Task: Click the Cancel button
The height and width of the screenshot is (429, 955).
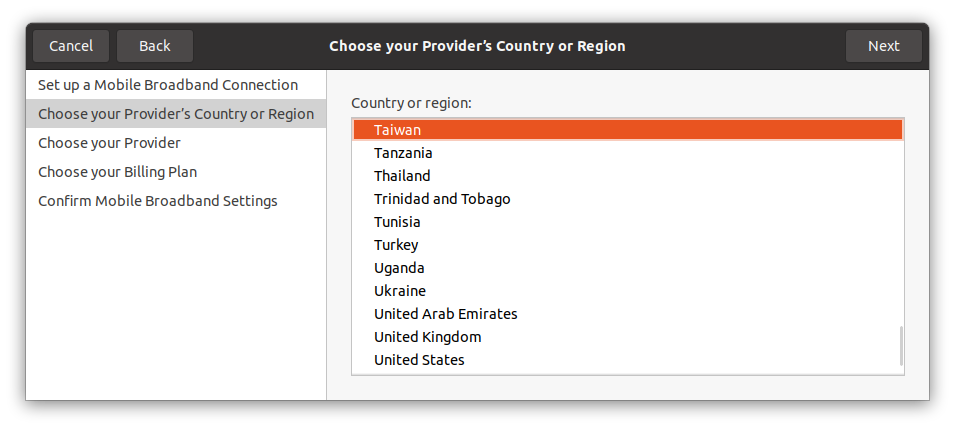Action: click(x=71, y=46)
